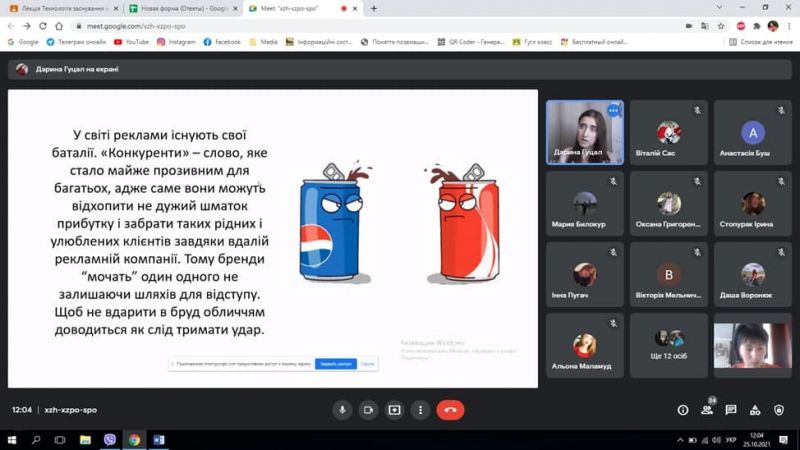Select Оксана Григорен... participant tile
Screen dimensions: 800x450
click(668, 204)
